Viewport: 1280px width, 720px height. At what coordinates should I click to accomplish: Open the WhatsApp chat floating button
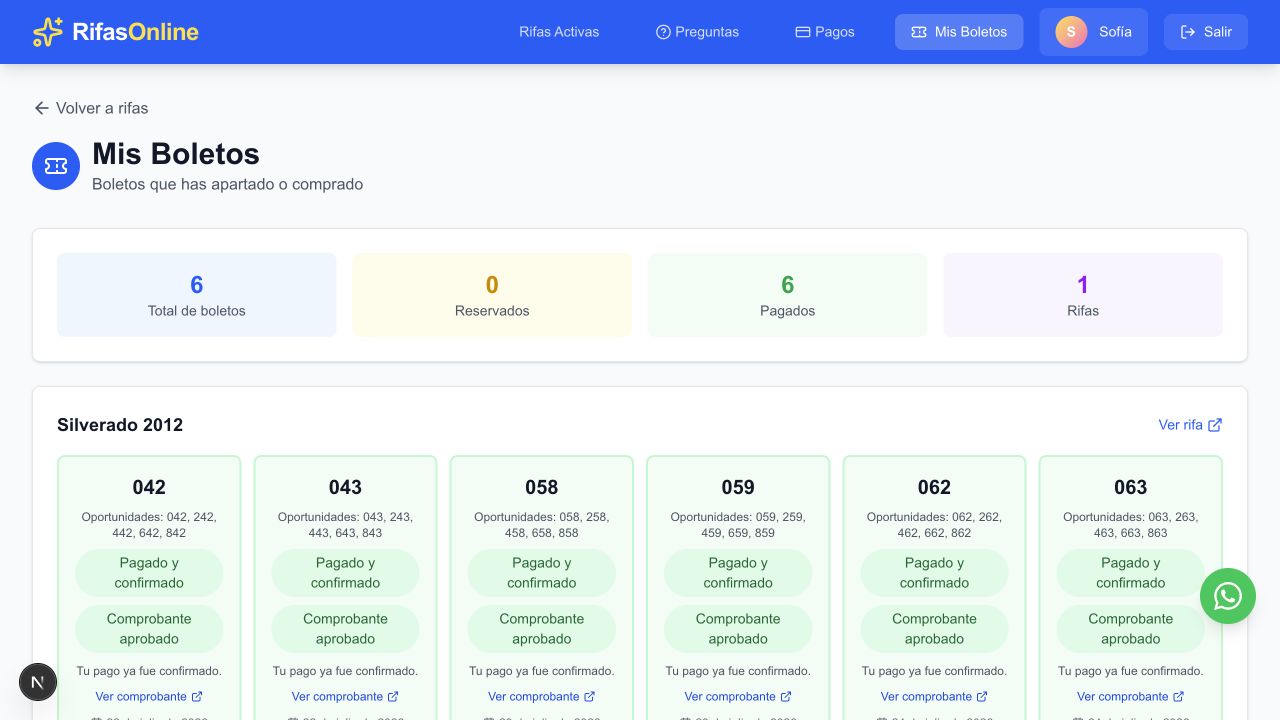[x=1228, y=596]
